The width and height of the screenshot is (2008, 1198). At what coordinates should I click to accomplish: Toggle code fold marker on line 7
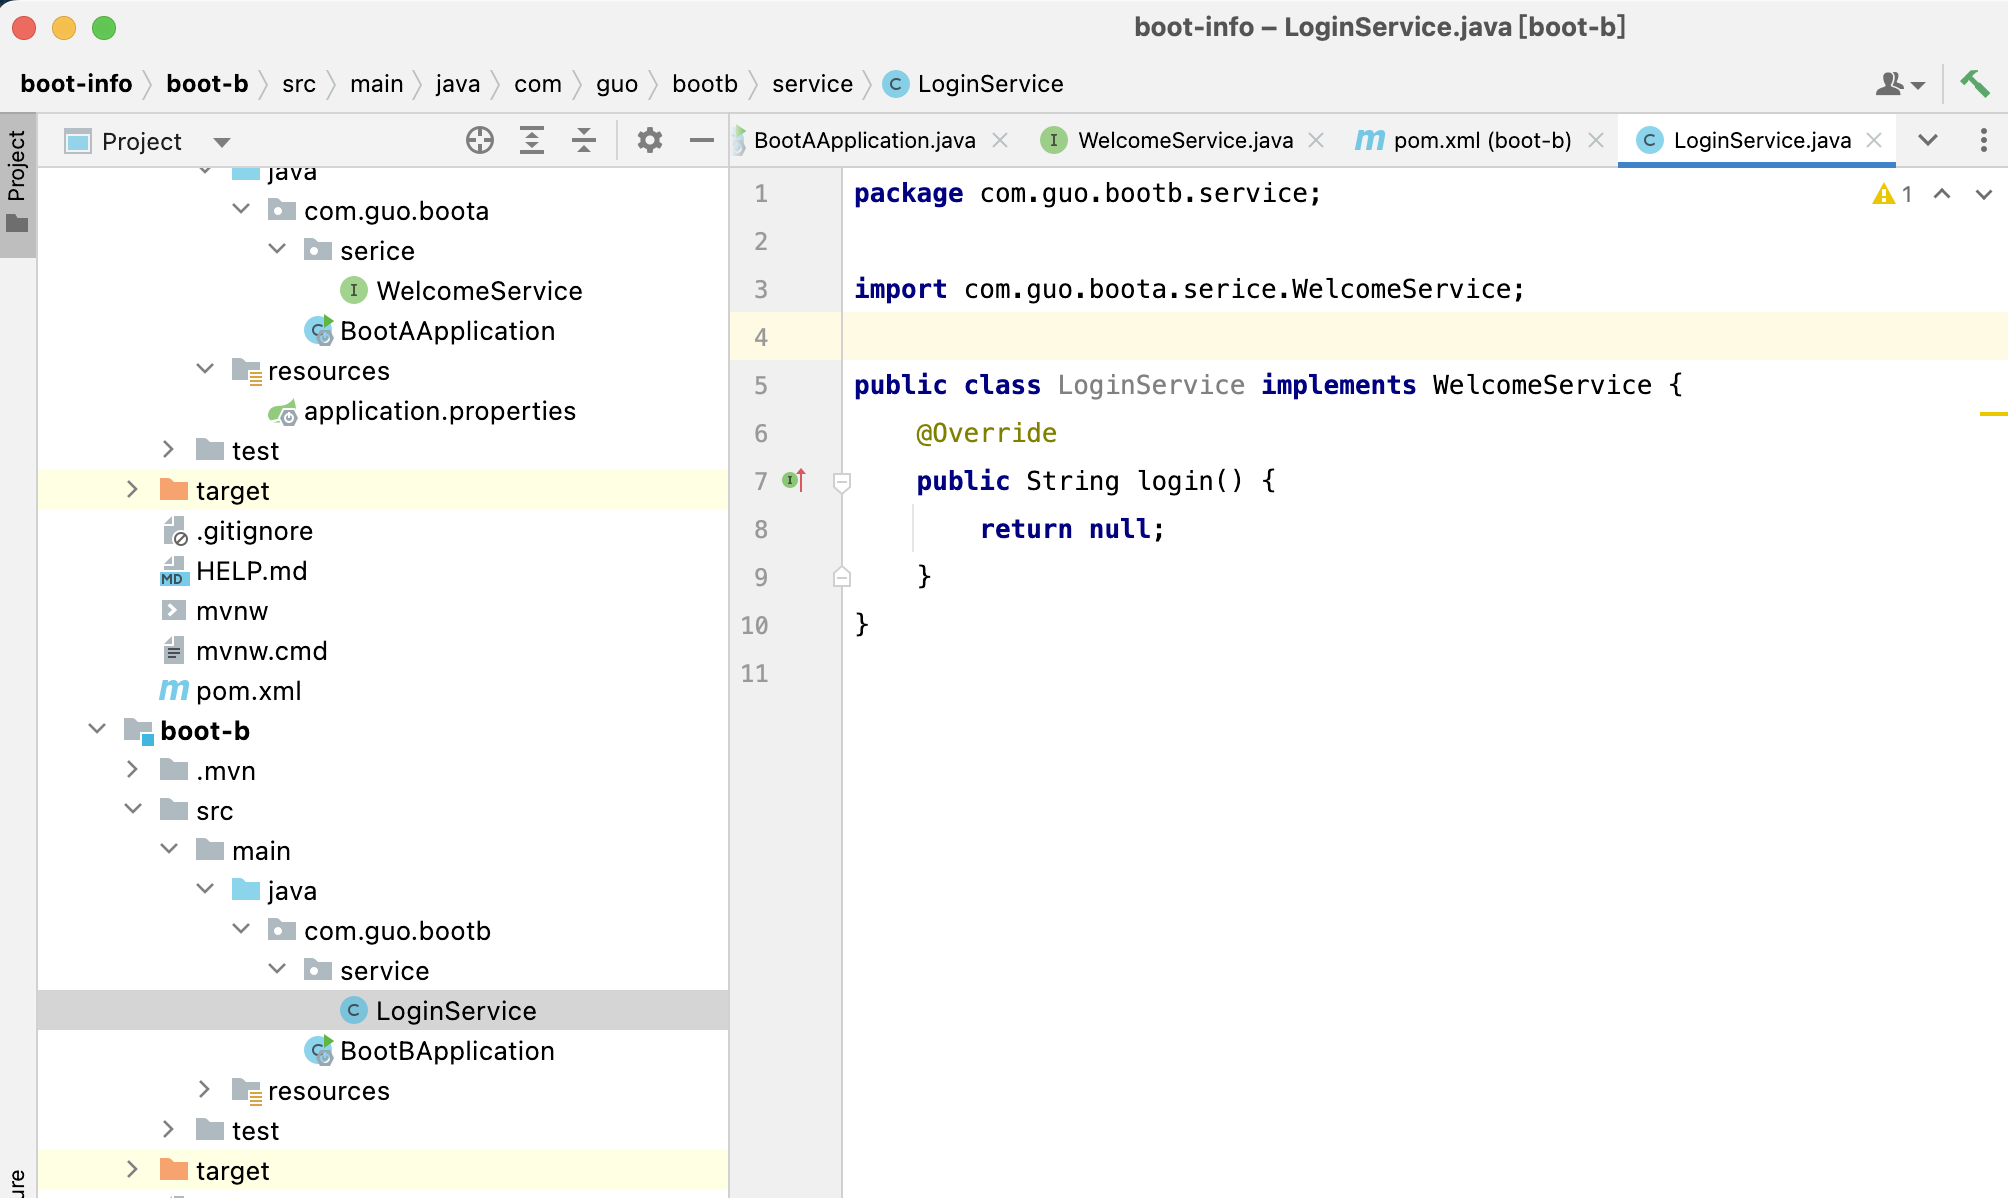pyautogui.click(x=842, y=482)
